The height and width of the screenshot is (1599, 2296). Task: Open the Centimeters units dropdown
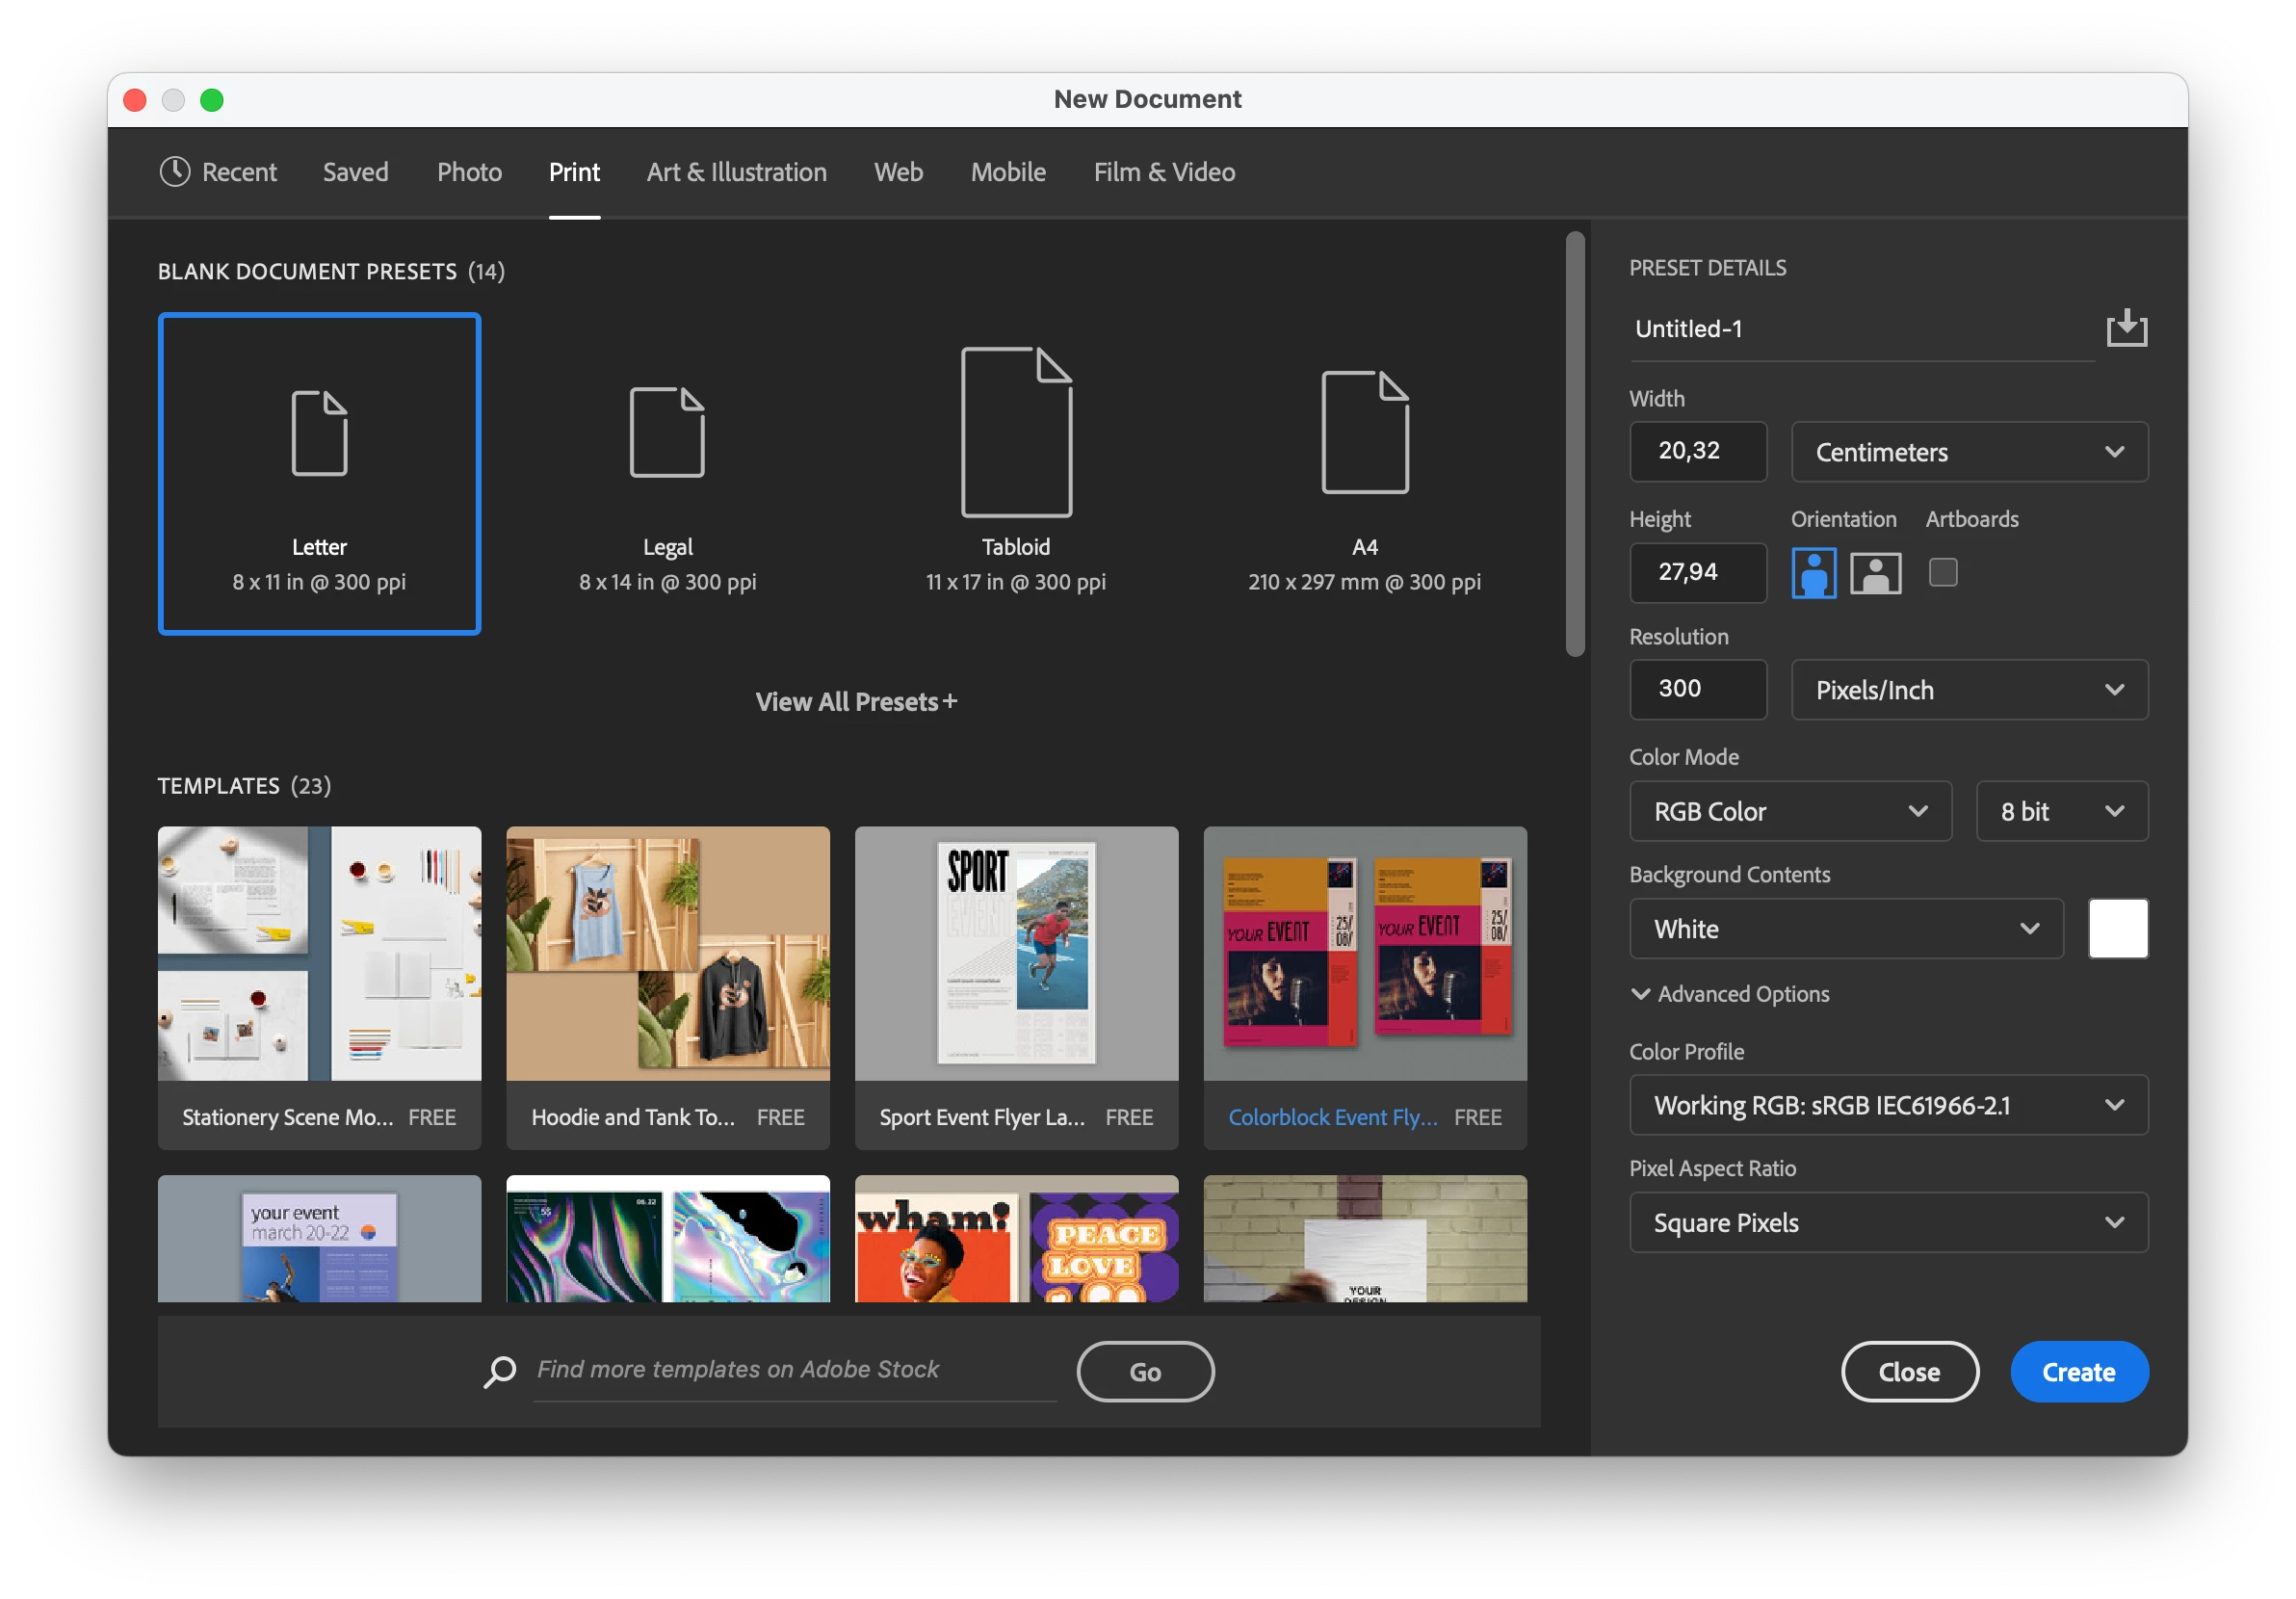tap(1968, 452)
